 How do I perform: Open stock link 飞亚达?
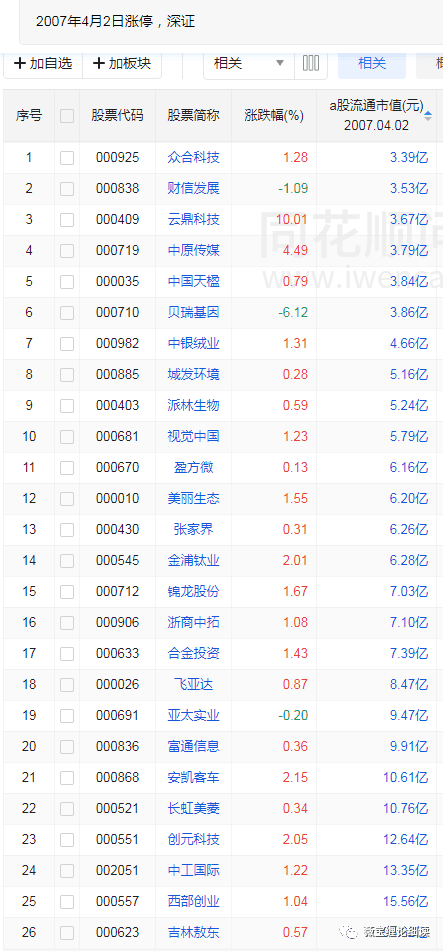(x=194, y=684)
